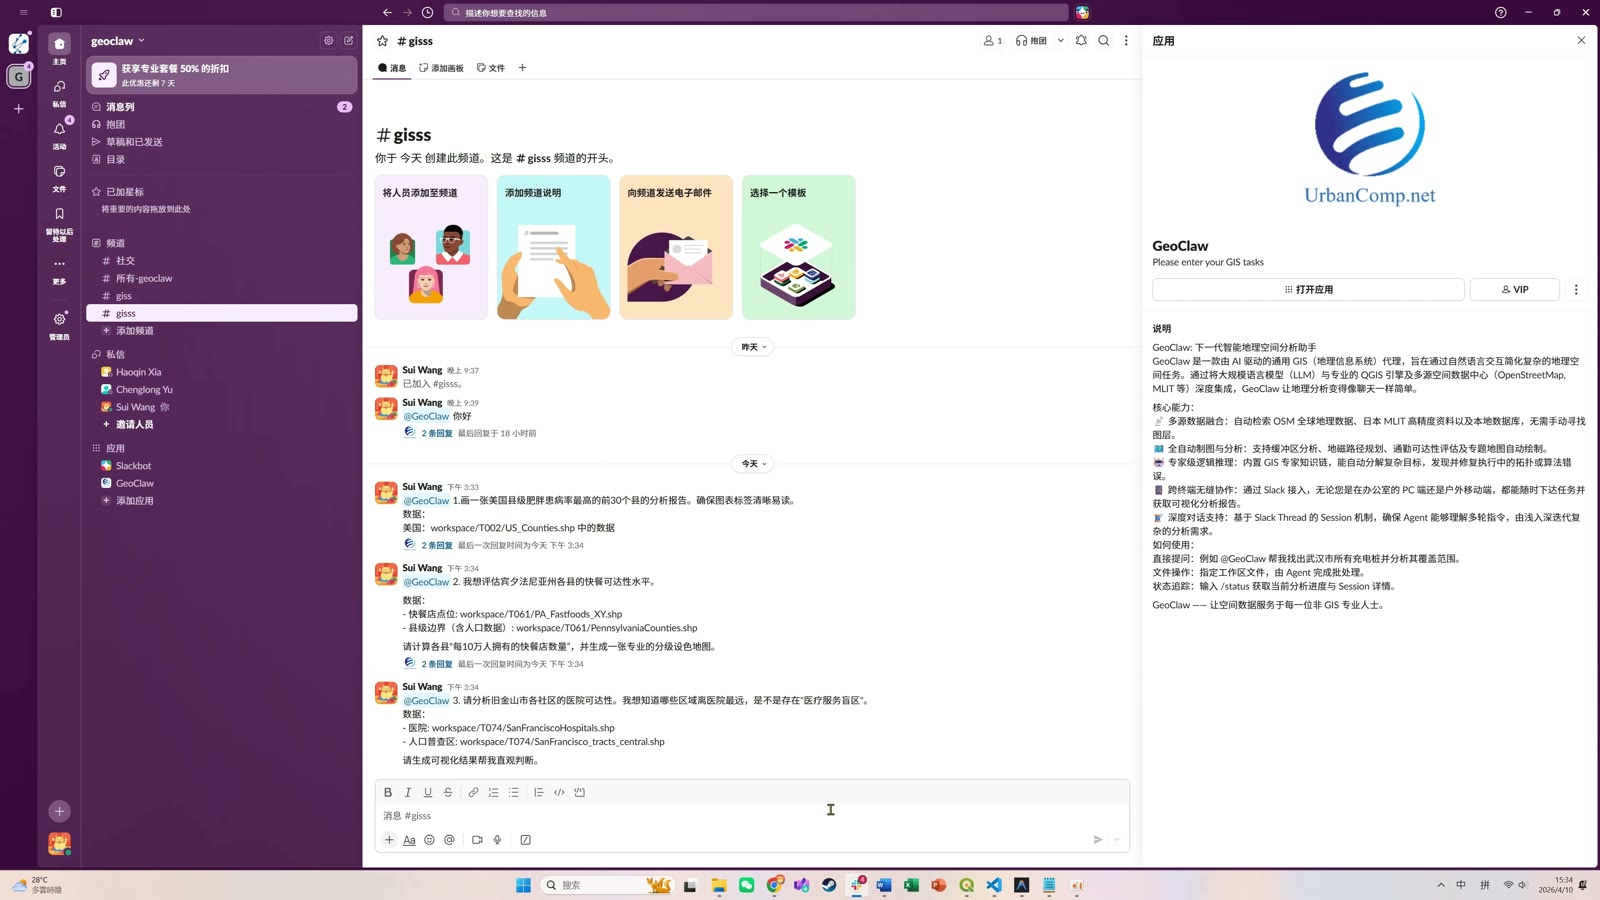Switch to the 消息 tab
This screenshot has width=1600, height=900.
[392, 68]
